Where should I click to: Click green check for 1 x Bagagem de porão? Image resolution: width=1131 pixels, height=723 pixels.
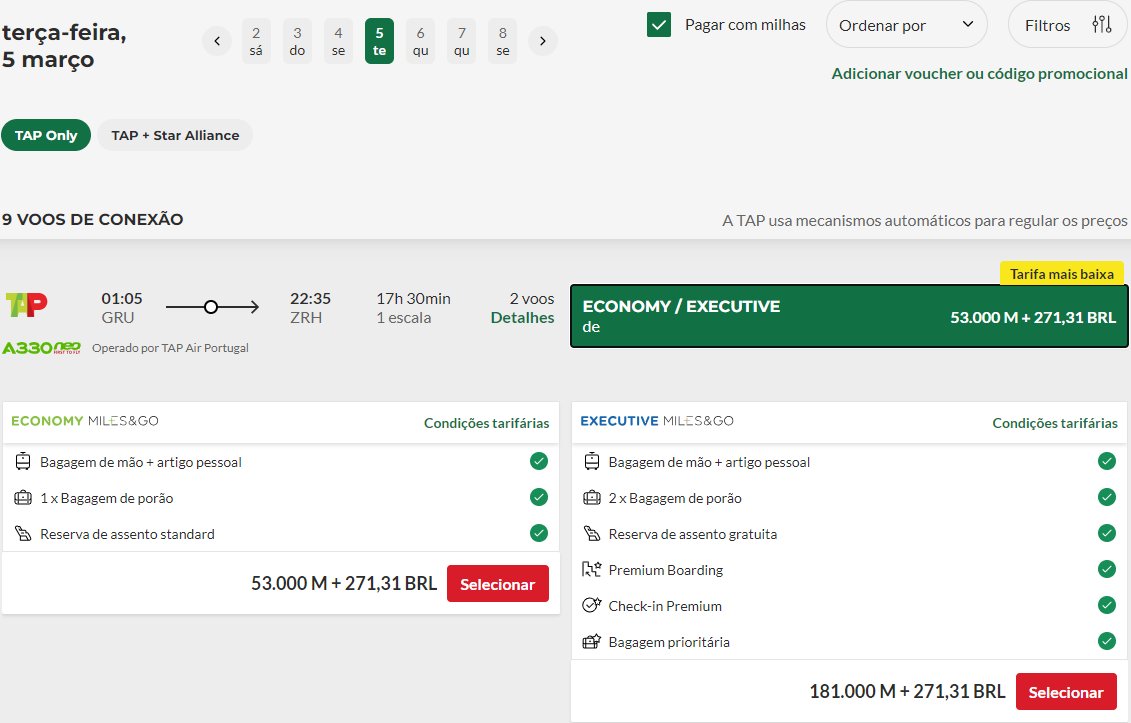[539, 497]
